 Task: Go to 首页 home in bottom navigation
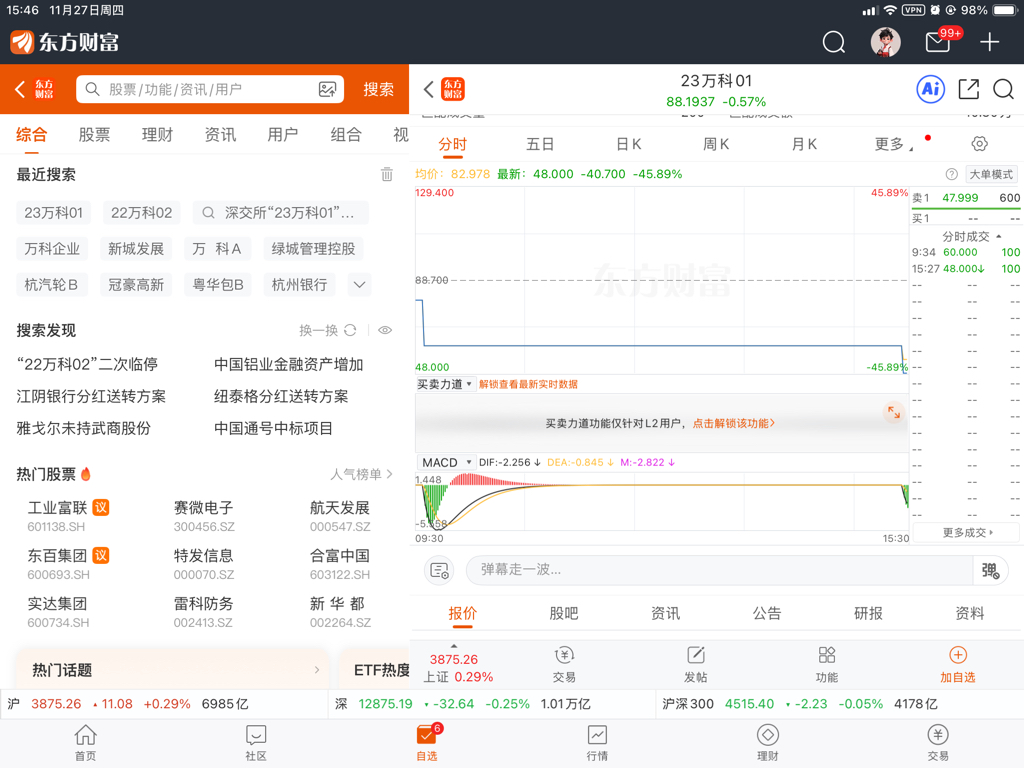pos(86,743)
